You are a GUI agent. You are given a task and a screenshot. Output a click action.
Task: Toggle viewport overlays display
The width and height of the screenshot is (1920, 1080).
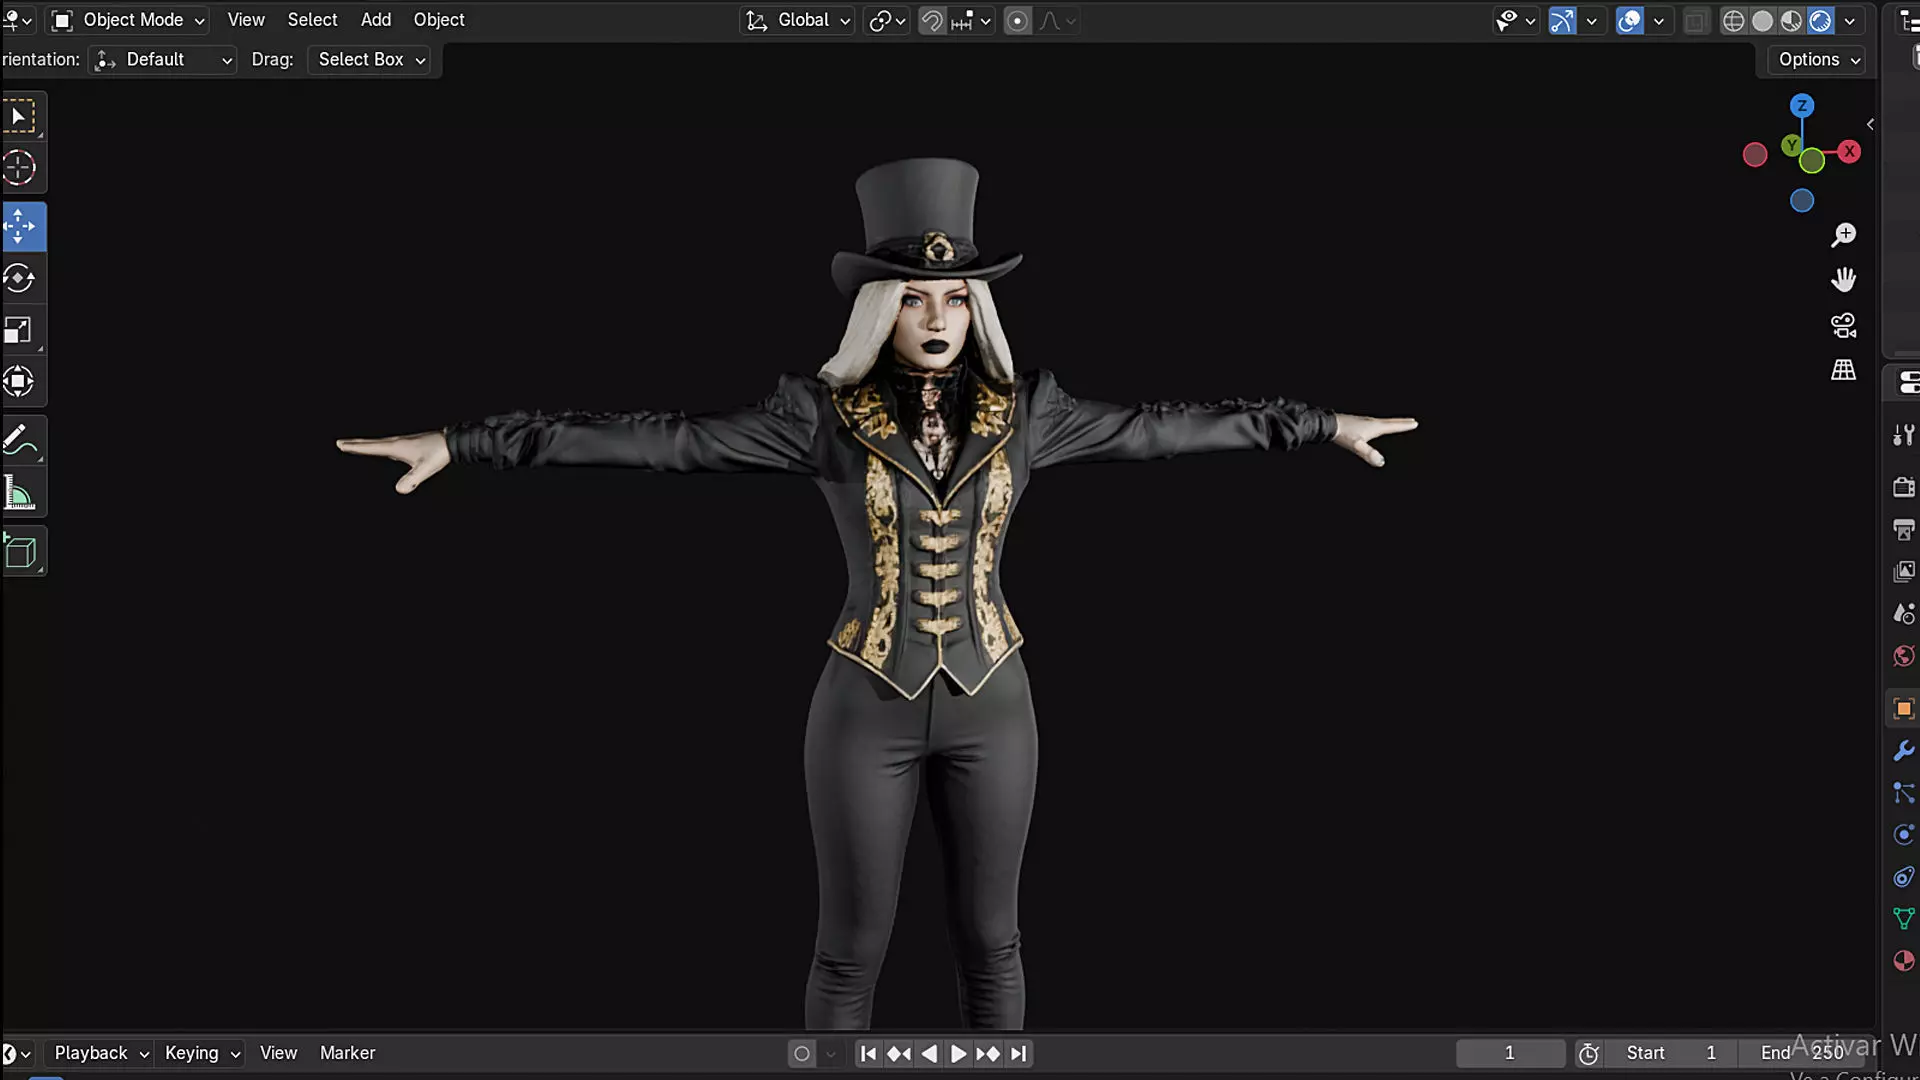point(1629,21)
